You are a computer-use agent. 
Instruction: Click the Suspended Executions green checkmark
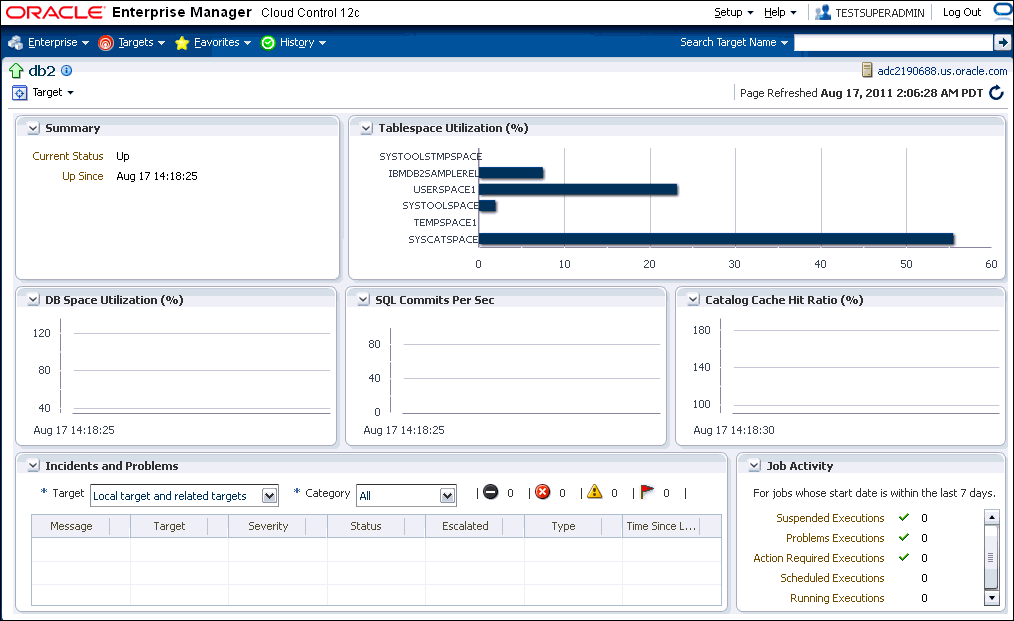pos(904,518)
